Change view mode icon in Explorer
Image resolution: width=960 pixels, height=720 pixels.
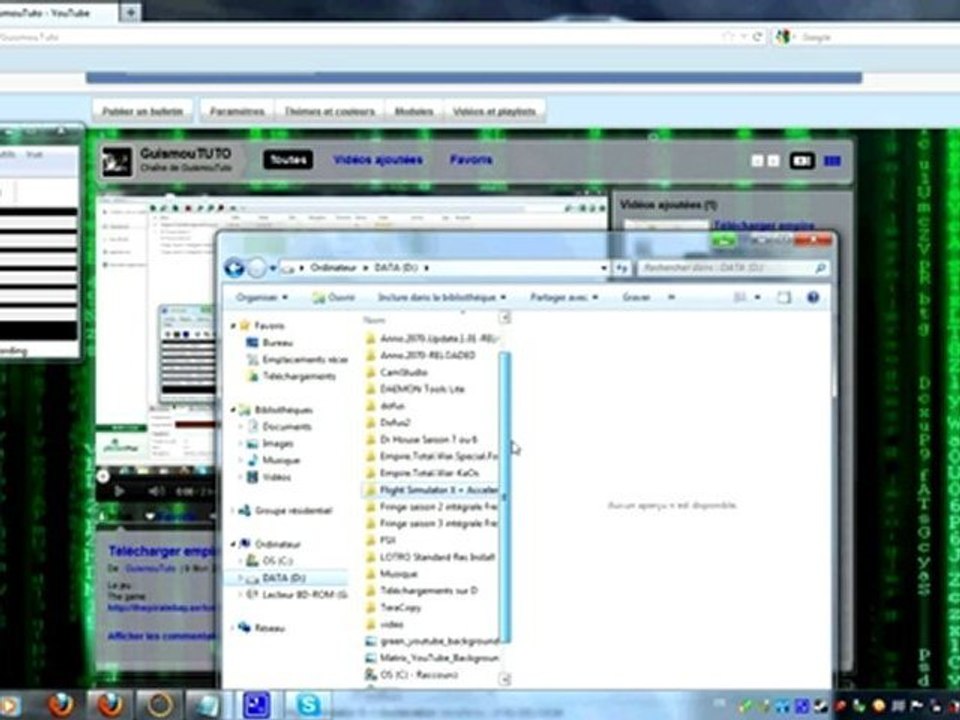(740, 297)
